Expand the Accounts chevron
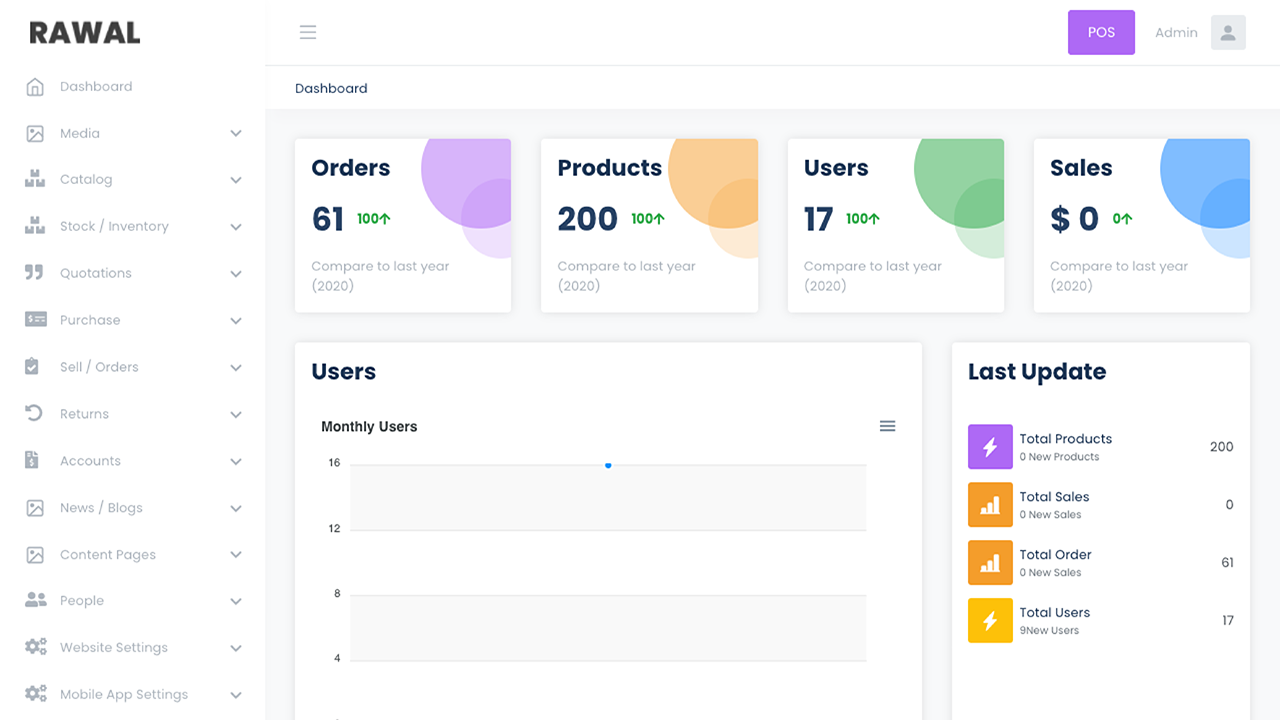Image resolution: width=1280 pixels, height=720 pixels. 236,461
